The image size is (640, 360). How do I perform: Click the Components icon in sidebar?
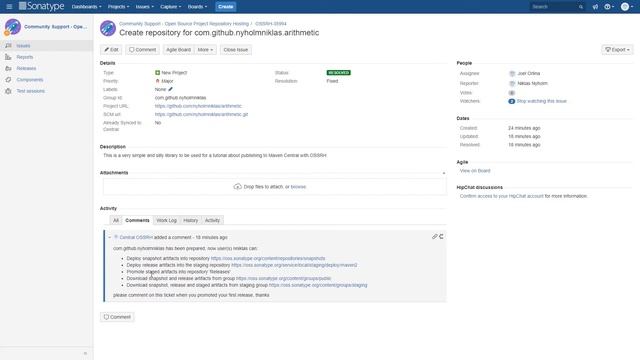pos(8,80)
